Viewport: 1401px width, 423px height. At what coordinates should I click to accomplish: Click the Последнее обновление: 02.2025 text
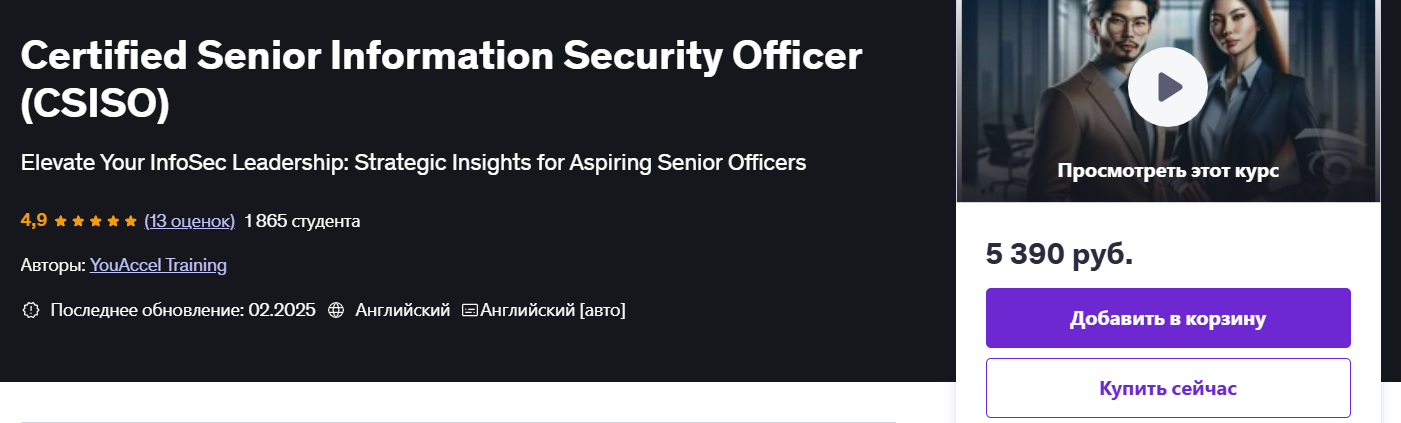[183, 310]
